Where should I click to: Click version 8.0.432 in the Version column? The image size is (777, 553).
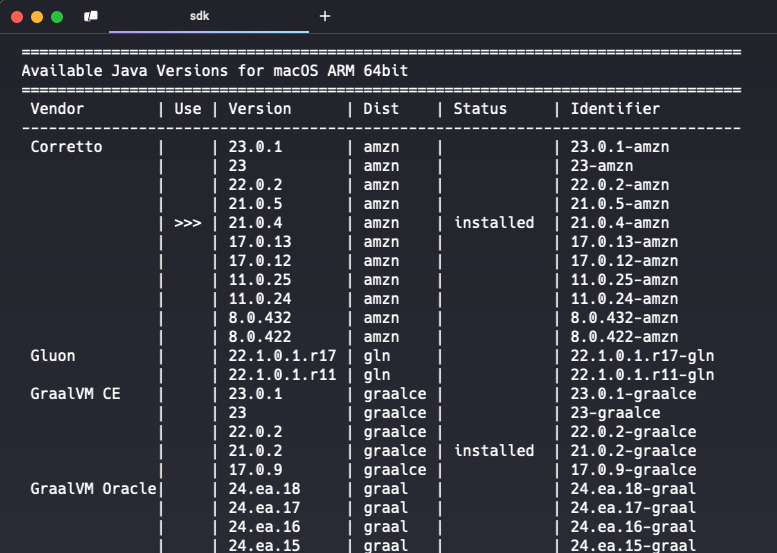tap(260, 318)
